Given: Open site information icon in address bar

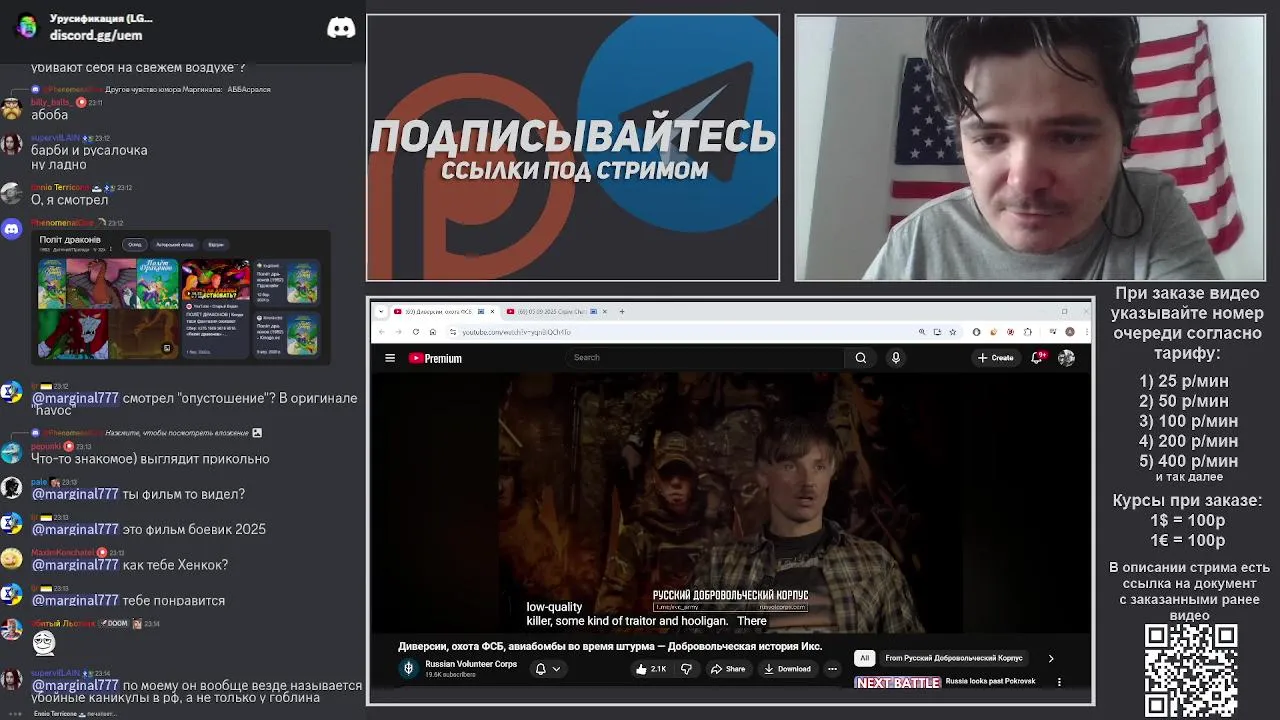Looking at the screenshot, I should 453,332.
